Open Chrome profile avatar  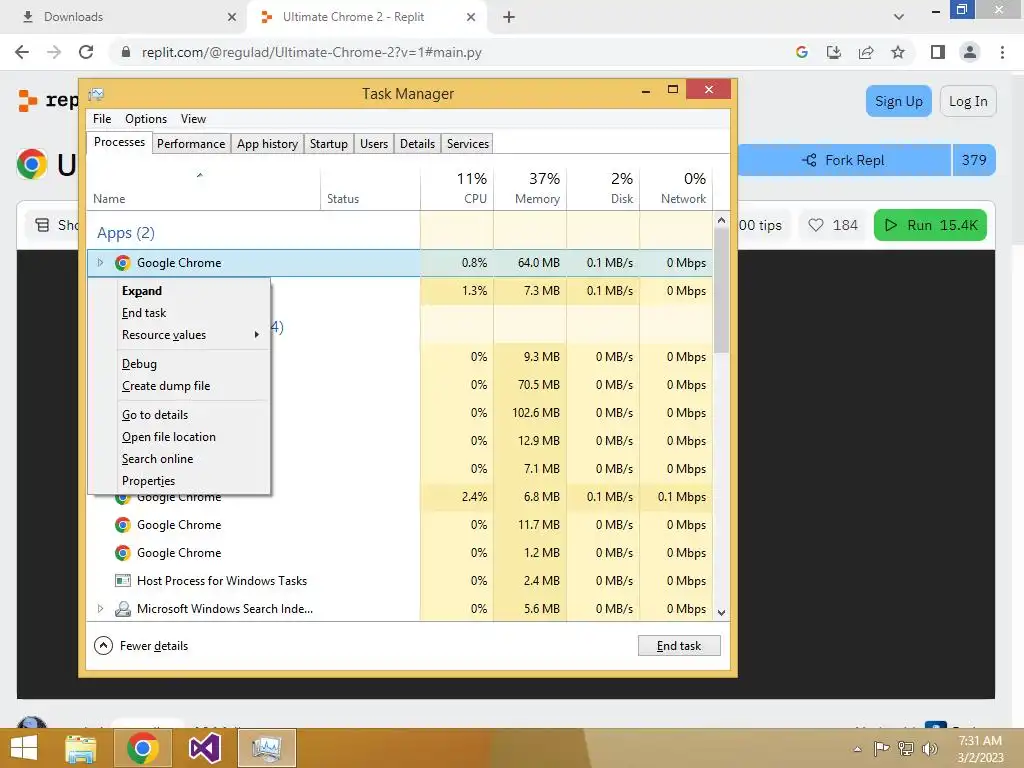(x=970, y=52)
